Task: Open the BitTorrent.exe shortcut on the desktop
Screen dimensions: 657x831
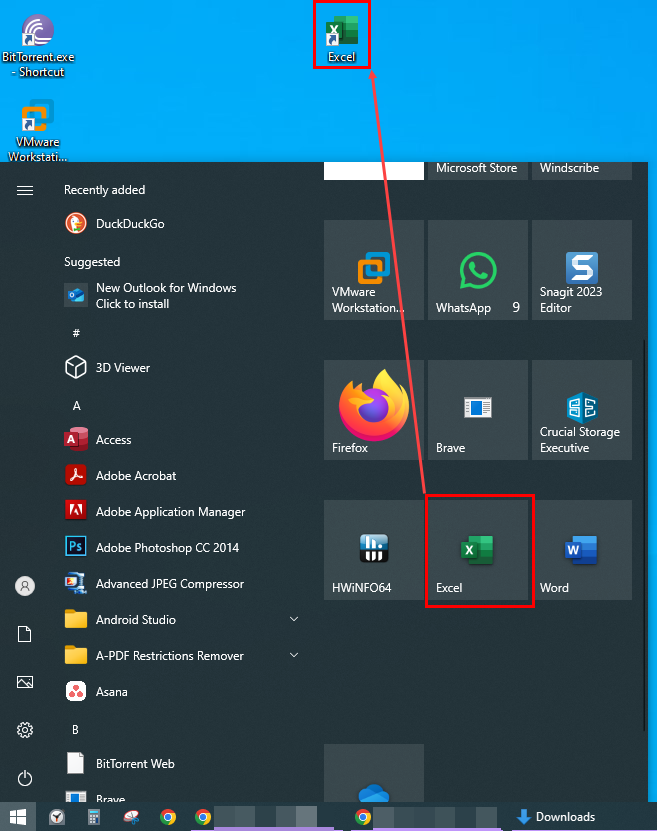Action: click(38, 46)
